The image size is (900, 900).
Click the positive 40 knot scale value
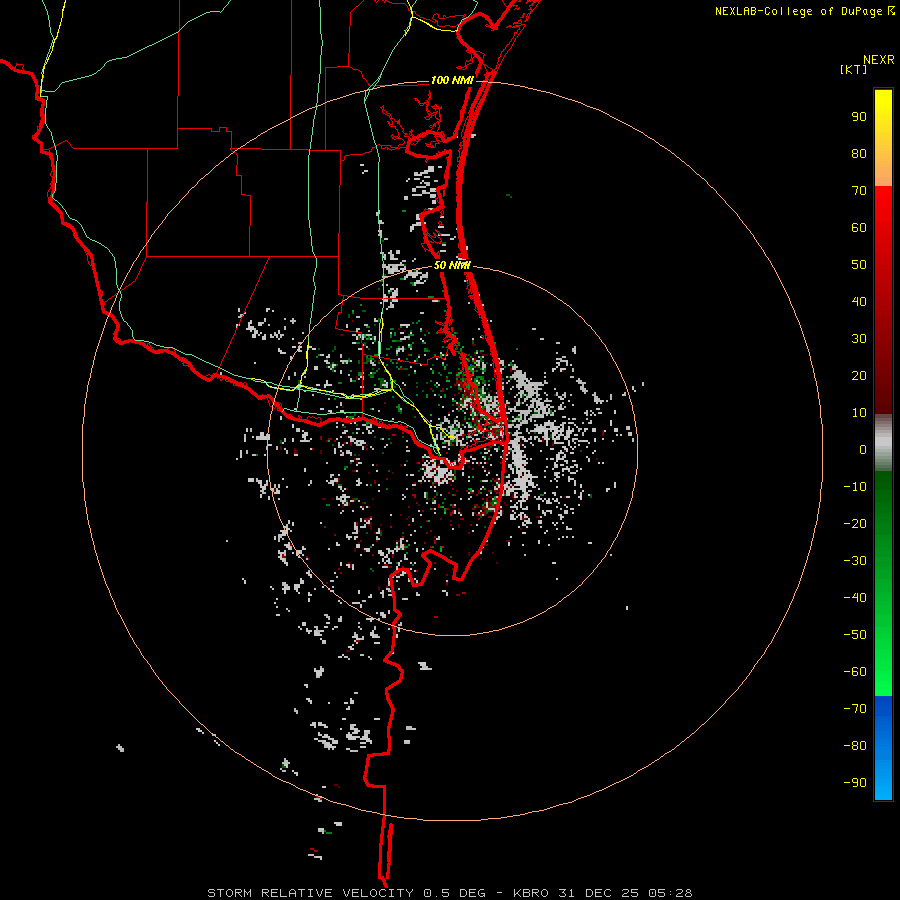pyautogui.click(x=859, y=302)
